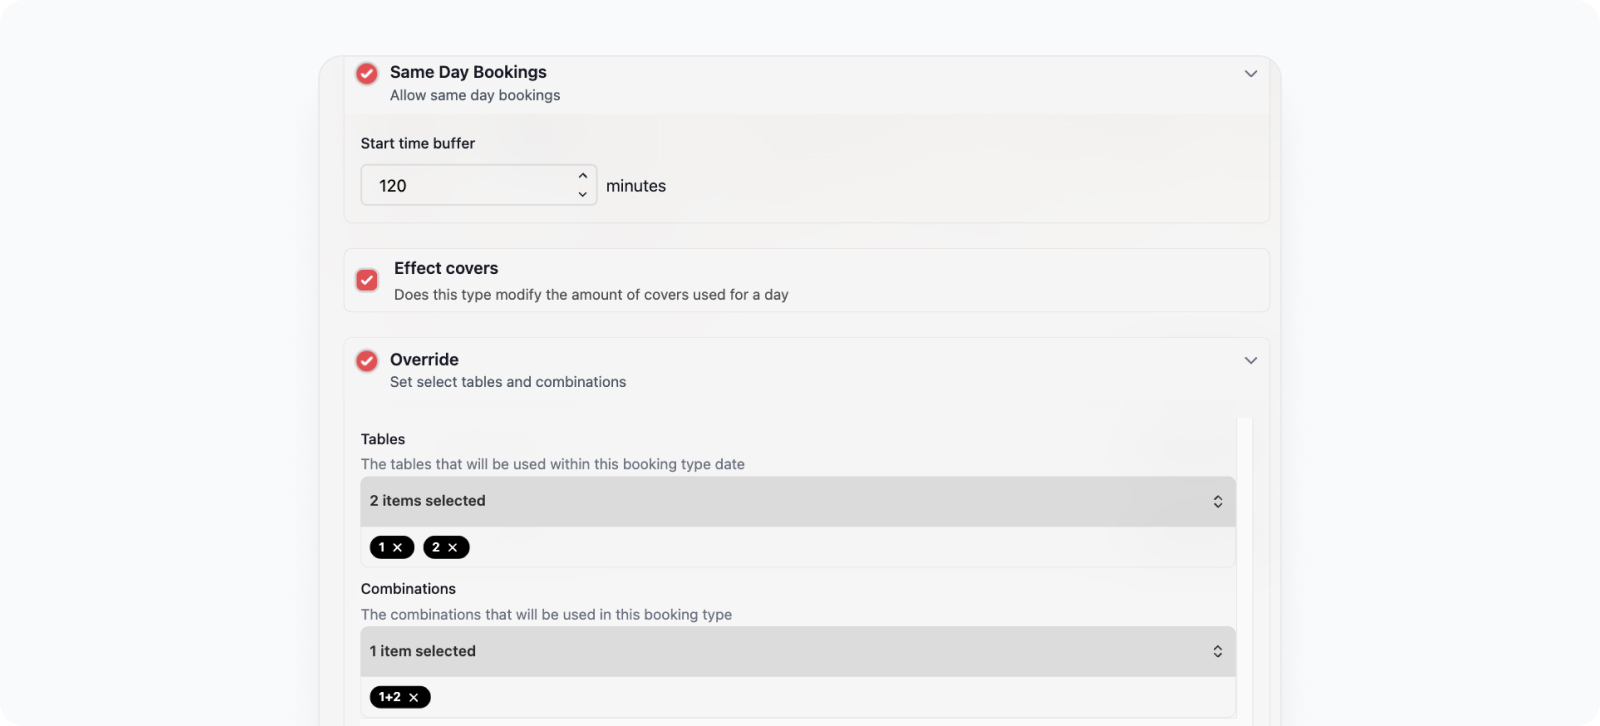Click the Override section heading

coord(424,359)
